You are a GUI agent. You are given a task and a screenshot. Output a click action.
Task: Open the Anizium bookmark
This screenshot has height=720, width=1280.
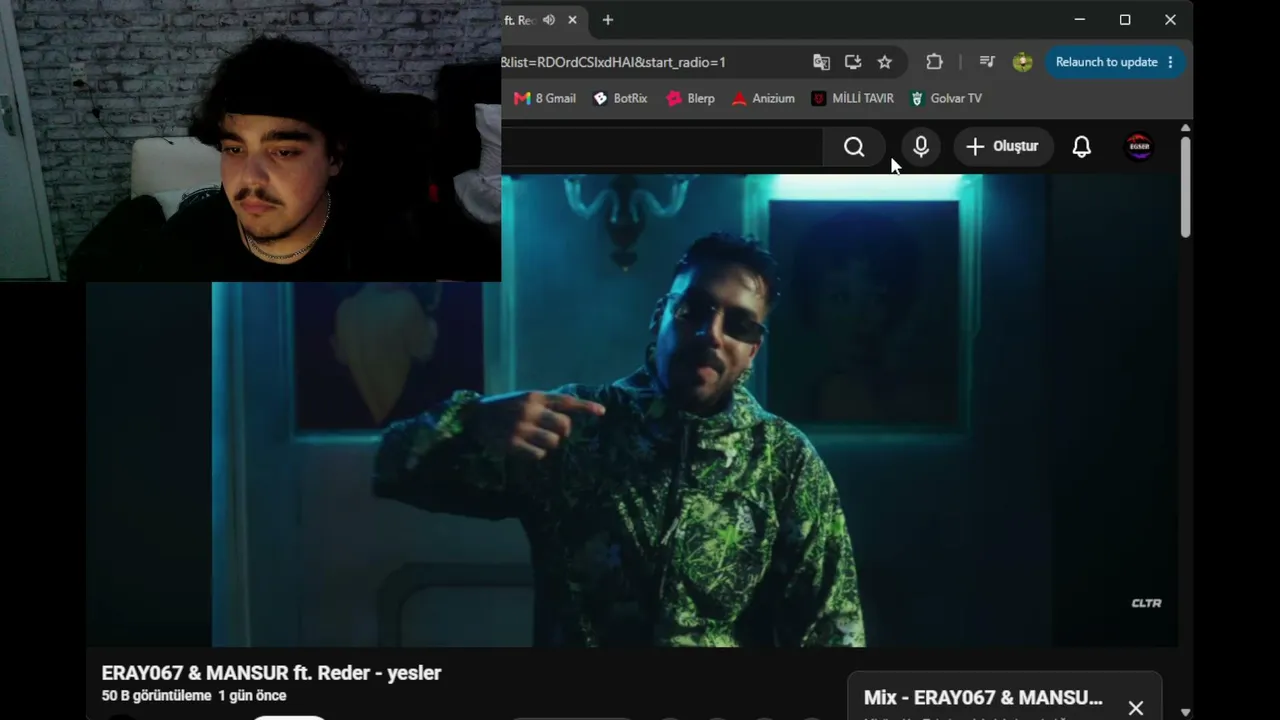pyautogui.click(x=763, y=98)
